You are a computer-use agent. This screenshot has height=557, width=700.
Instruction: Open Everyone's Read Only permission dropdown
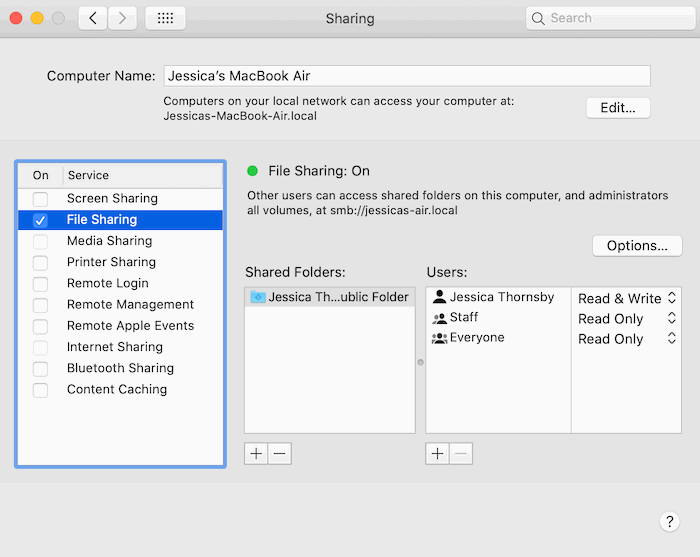coord(626,339)
